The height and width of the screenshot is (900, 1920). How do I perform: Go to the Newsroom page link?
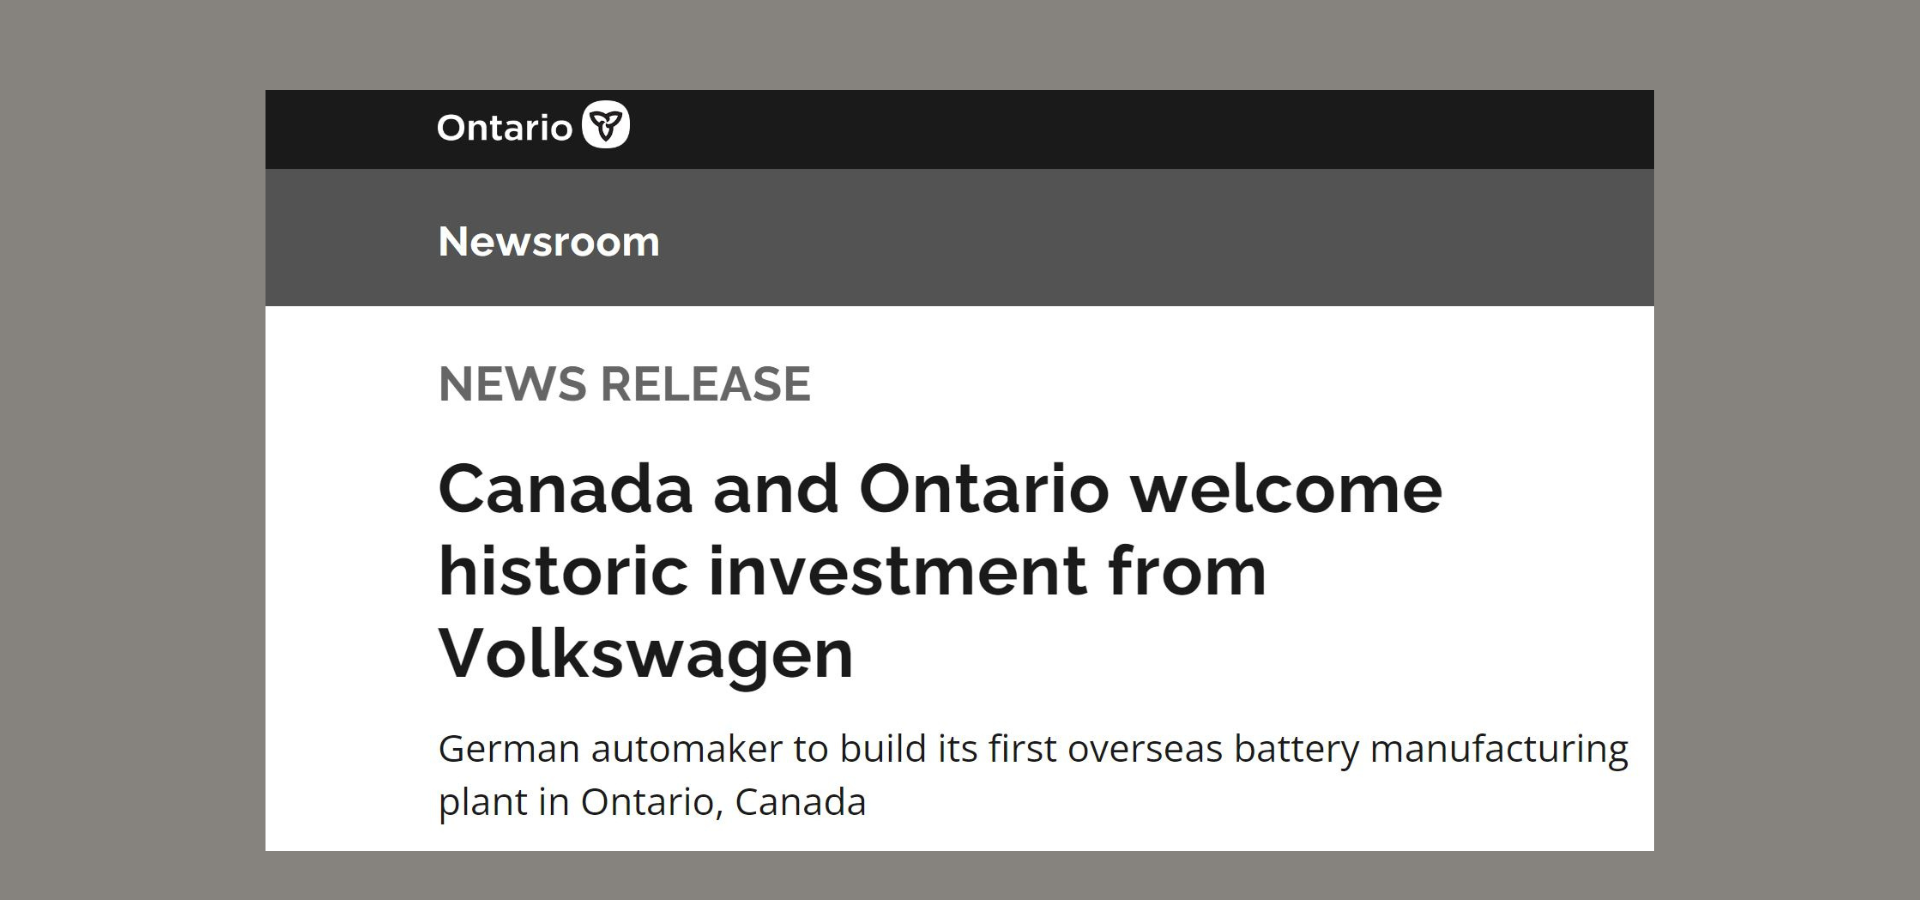(549, 242)
